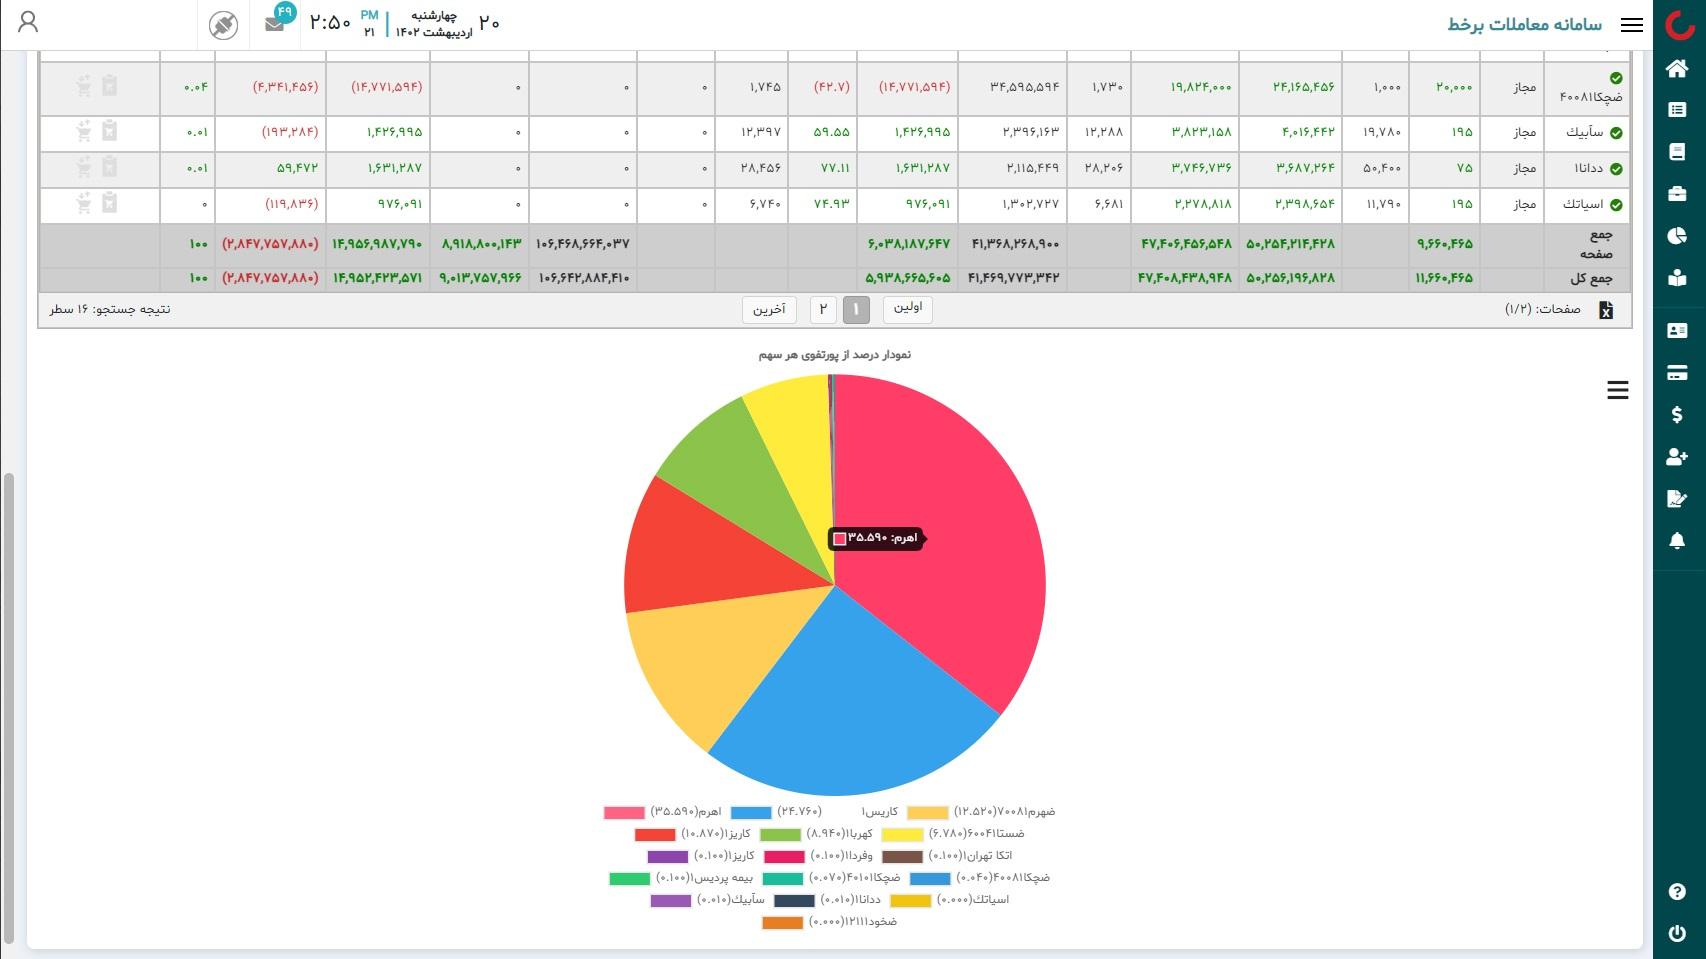Open the user profile icon
This screenshot has width=1706, height=959.
tap(28, 22)
